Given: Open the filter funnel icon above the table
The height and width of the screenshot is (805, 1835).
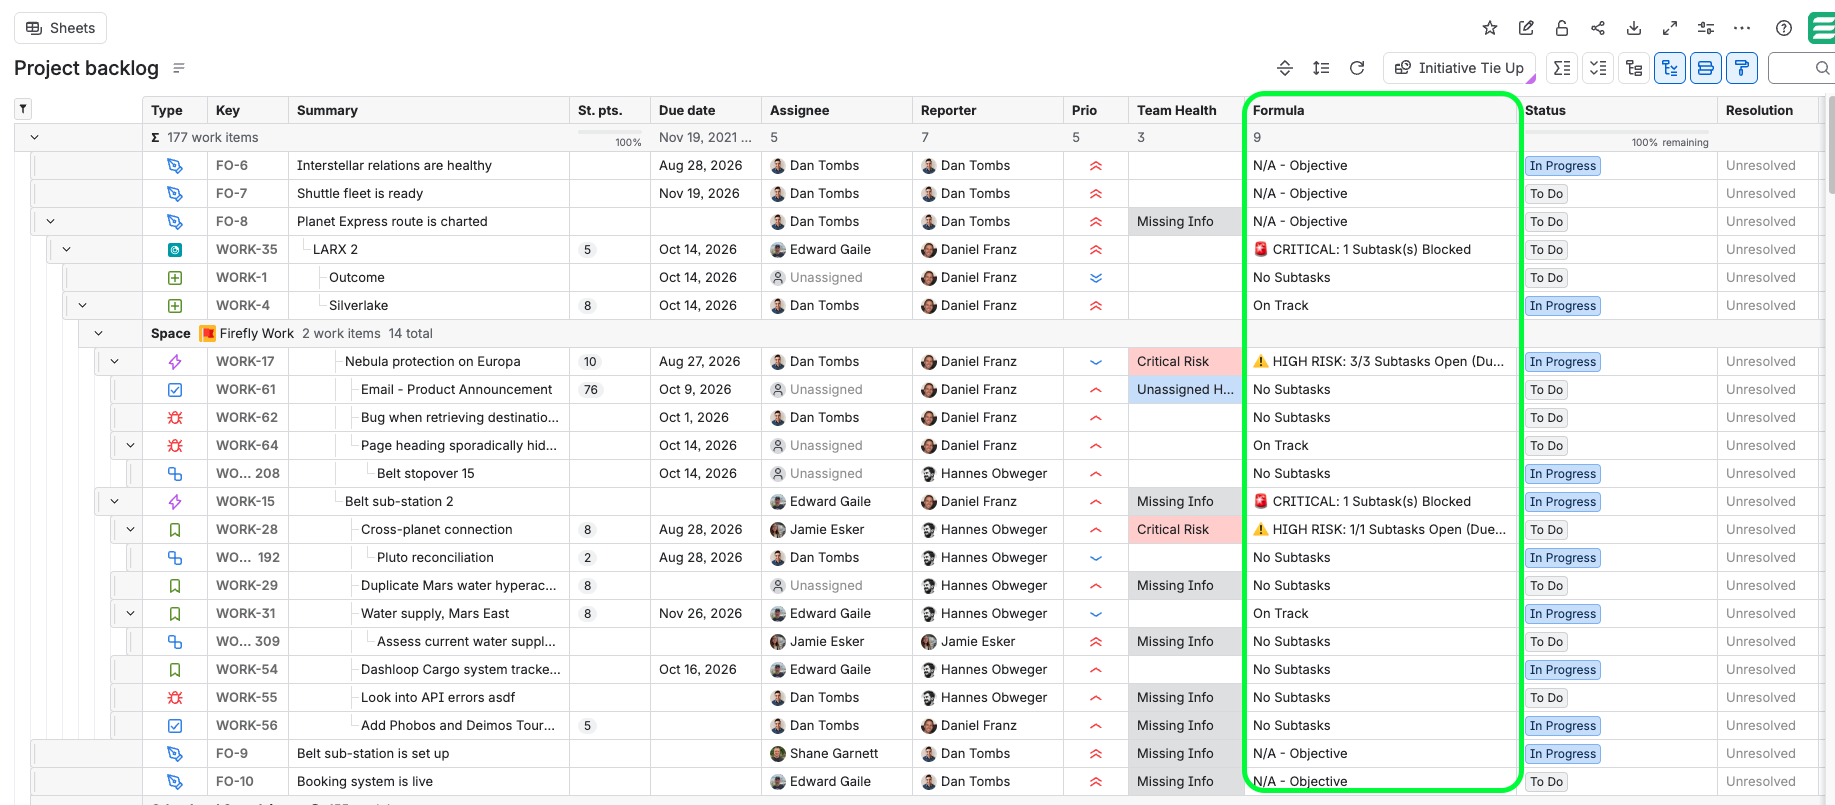Looking at the screenshot, I should pyautogui.click(x=23, y=109).
